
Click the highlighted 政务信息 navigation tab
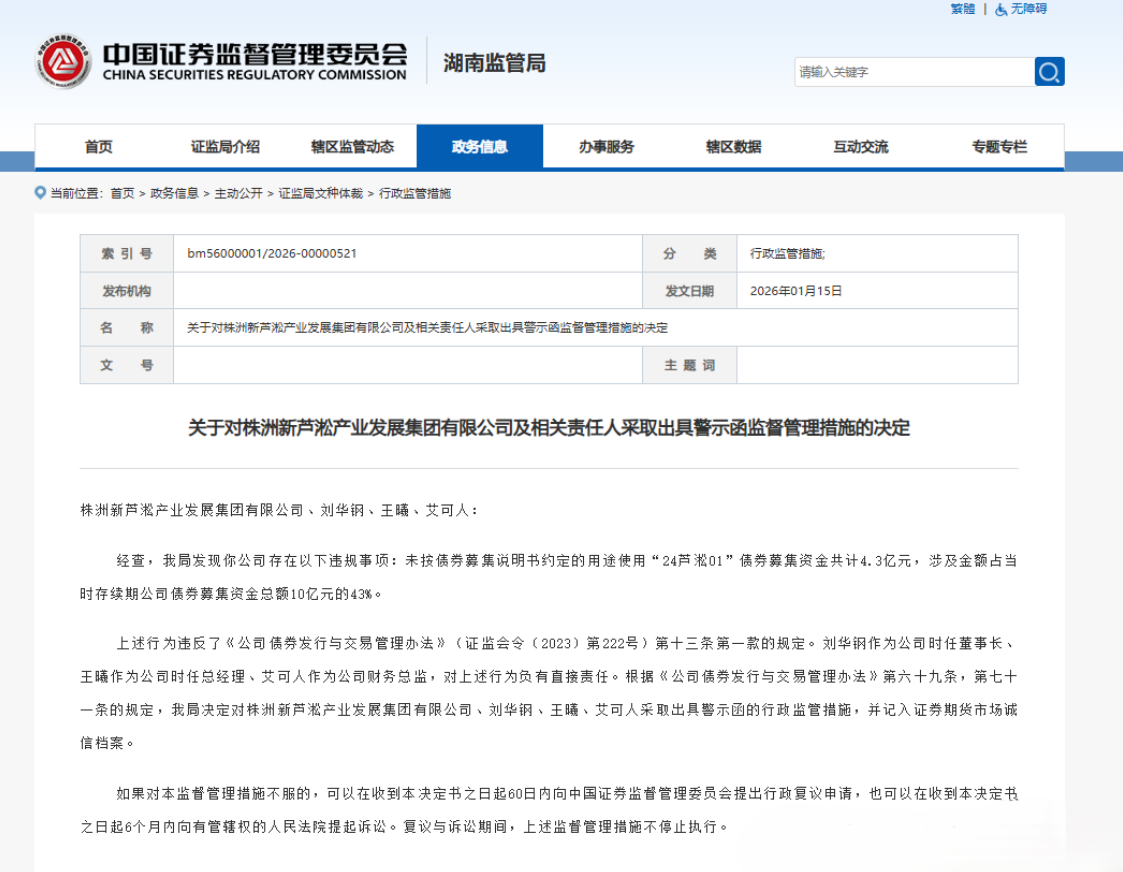[479, 147]
